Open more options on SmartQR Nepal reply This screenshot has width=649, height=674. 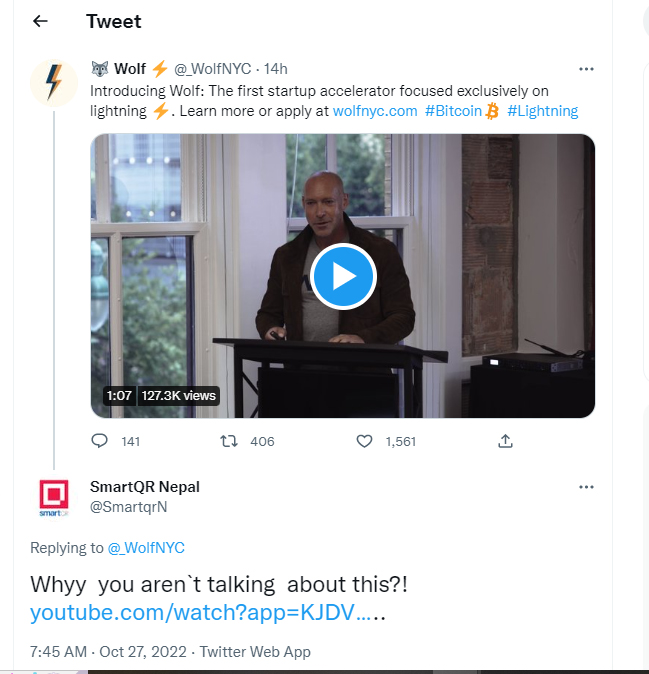point(586,487)
